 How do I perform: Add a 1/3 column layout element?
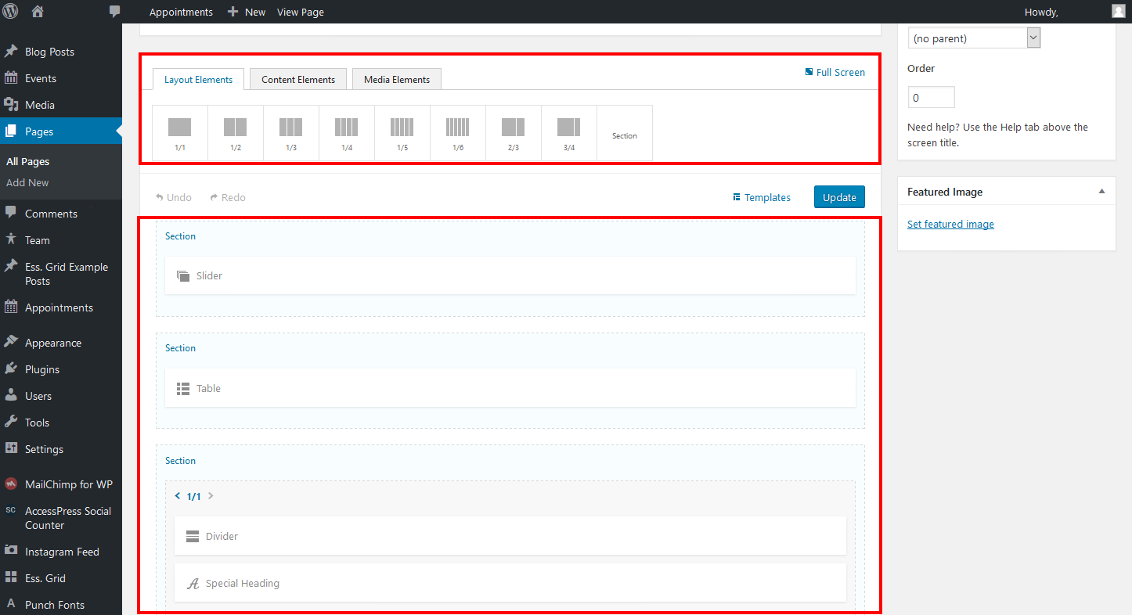tap(291, 132)
